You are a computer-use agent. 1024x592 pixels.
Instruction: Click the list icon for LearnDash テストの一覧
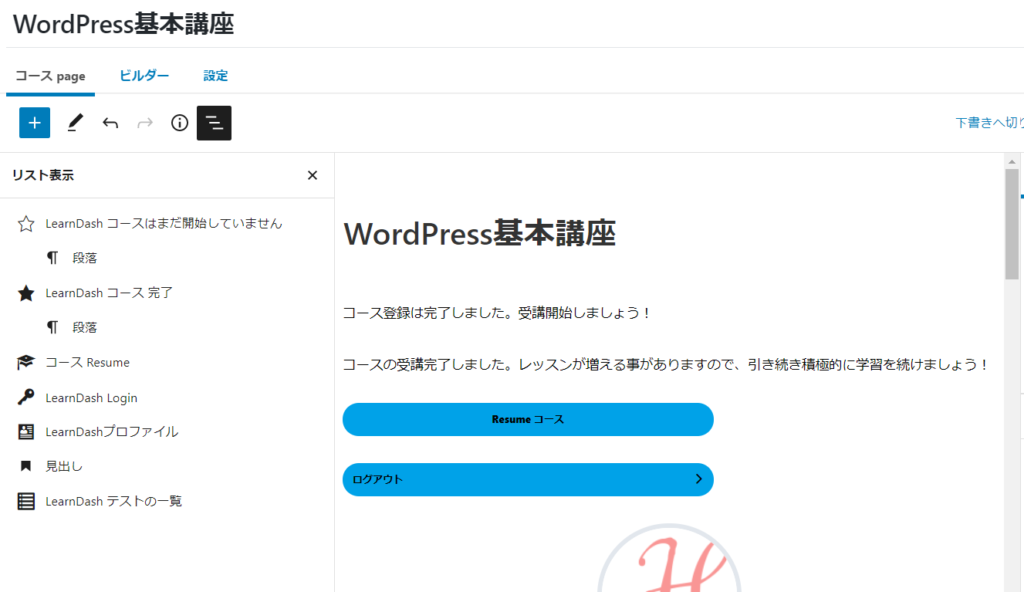coord(26,501)
